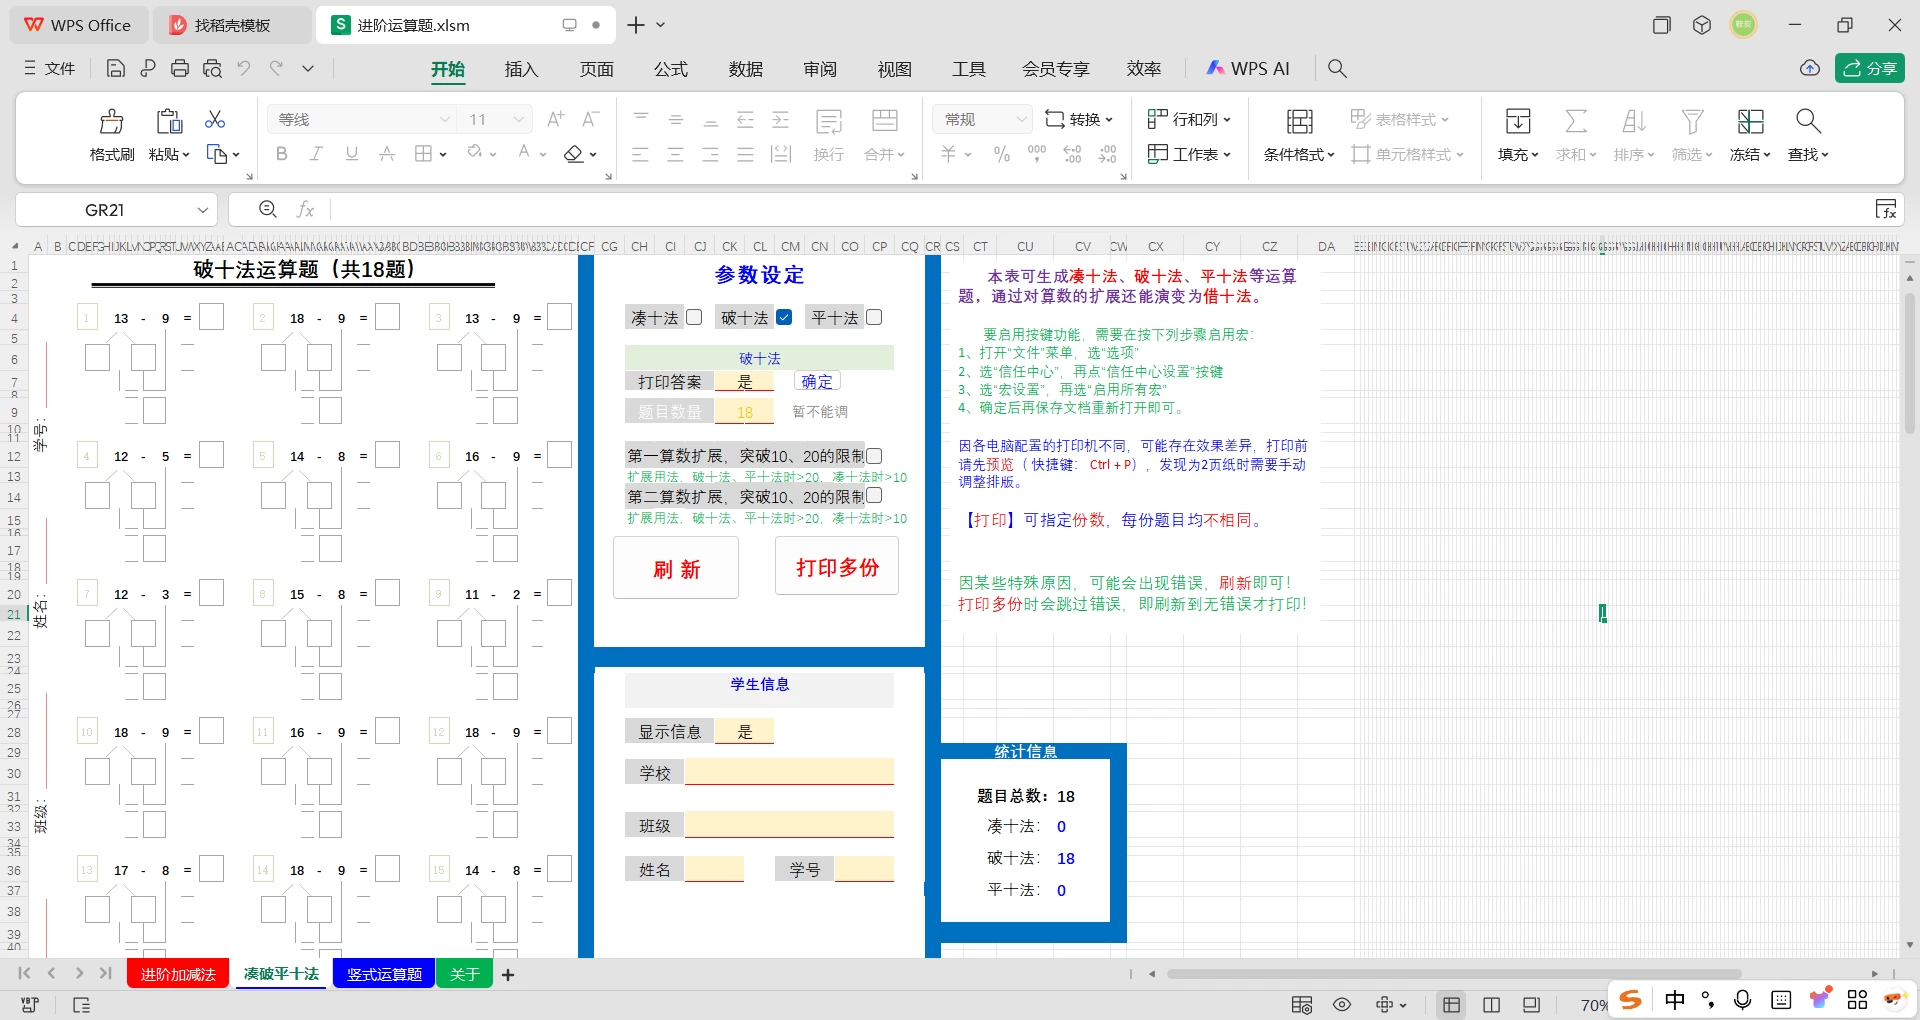
Task: Click the 班级 input field
Action: tap(789, 825)
